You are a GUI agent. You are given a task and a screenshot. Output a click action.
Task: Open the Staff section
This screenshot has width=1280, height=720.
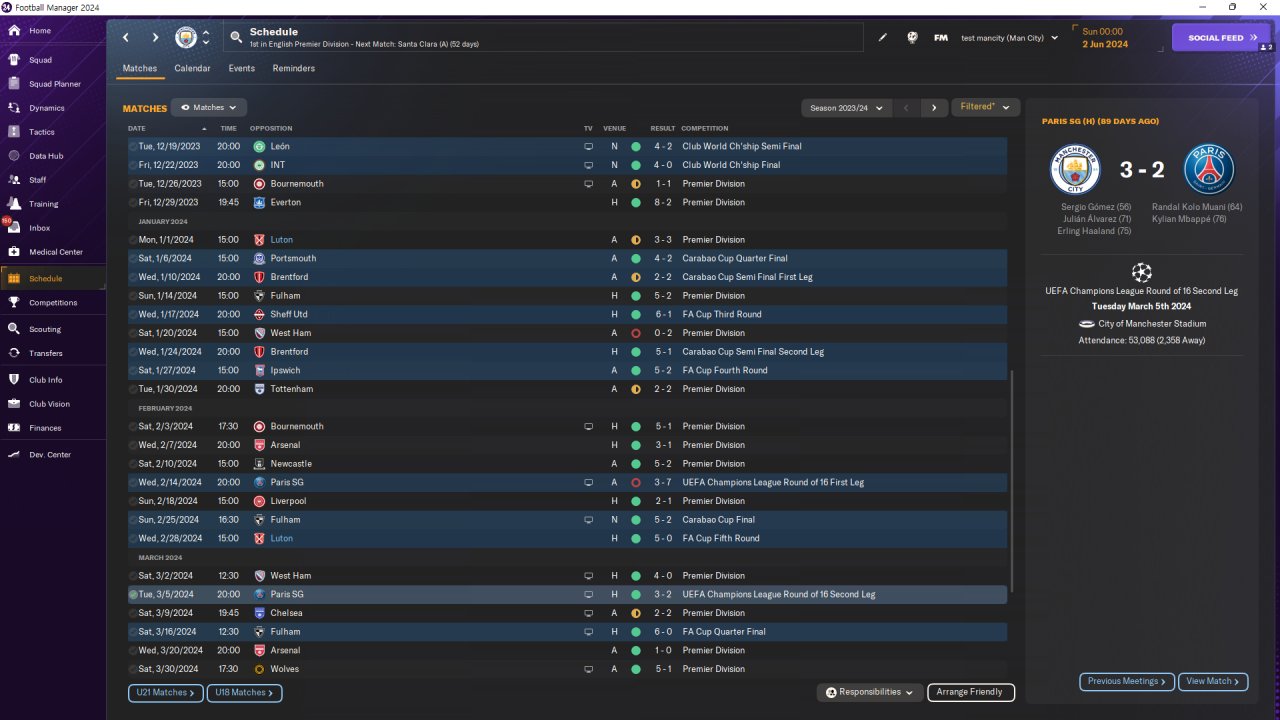point(37,180)
